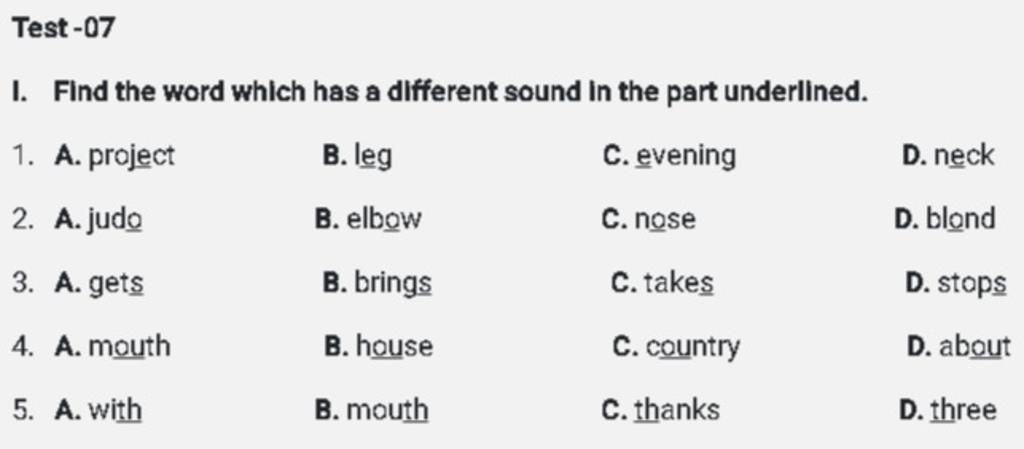Pick answer D. neck in question 1
The height and width of the screenshot is (449, 1024).
[948, 156]
